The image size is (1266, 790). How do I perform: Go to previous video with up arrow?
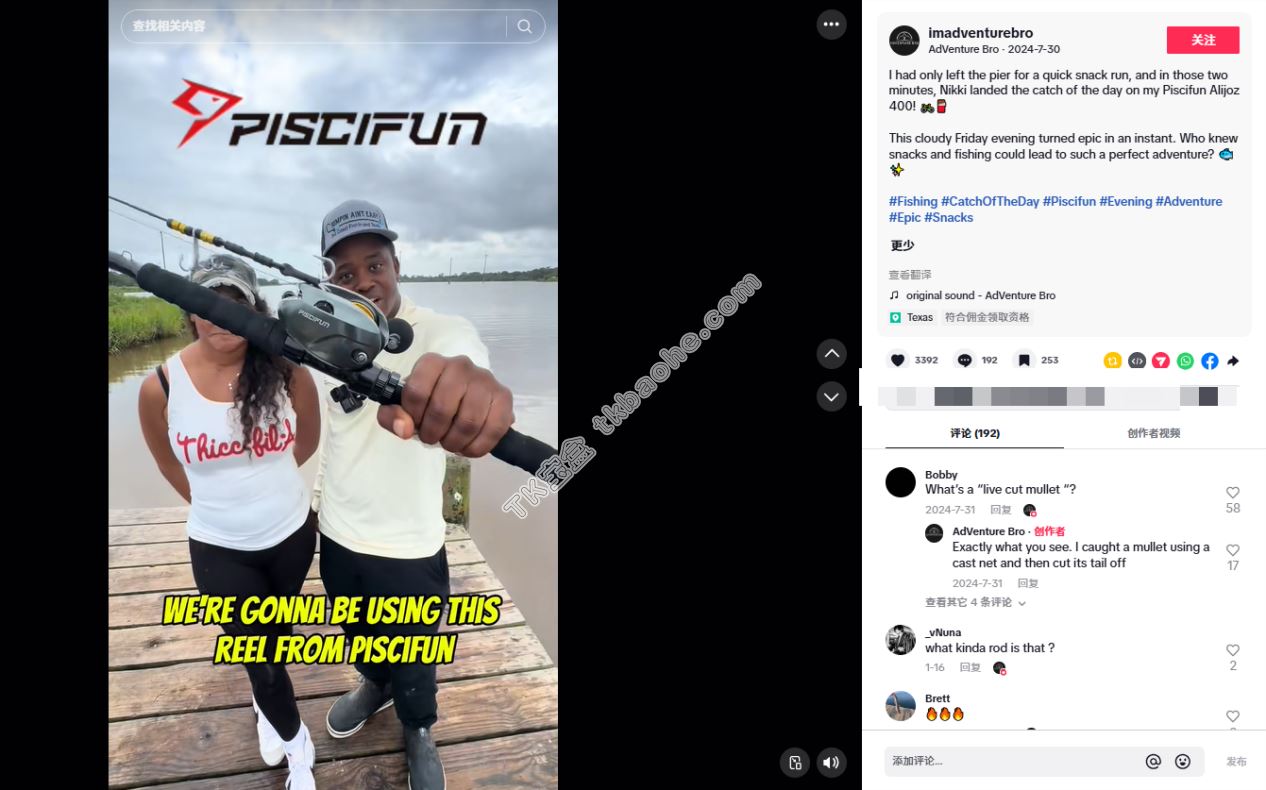831,354
